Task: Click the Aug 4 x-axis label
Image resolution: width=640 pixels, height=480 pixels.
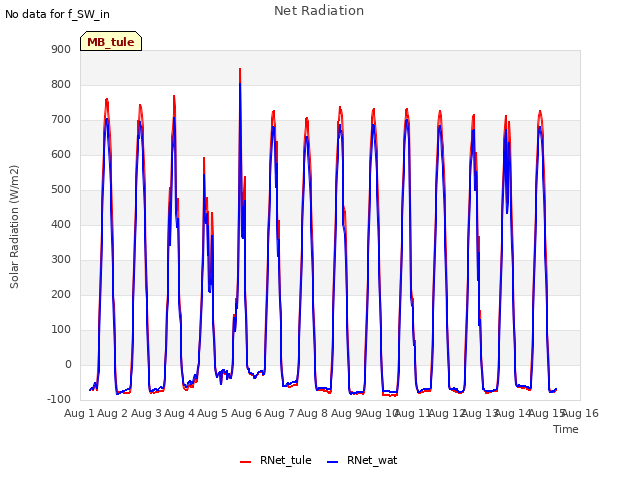Action: (179, 413)
